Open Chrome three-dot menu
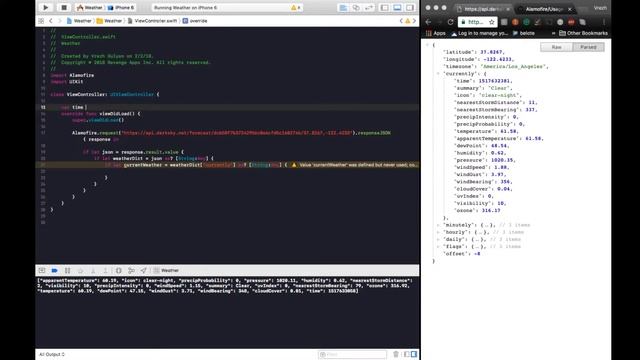Screen dimensions: 640x360 604,22
